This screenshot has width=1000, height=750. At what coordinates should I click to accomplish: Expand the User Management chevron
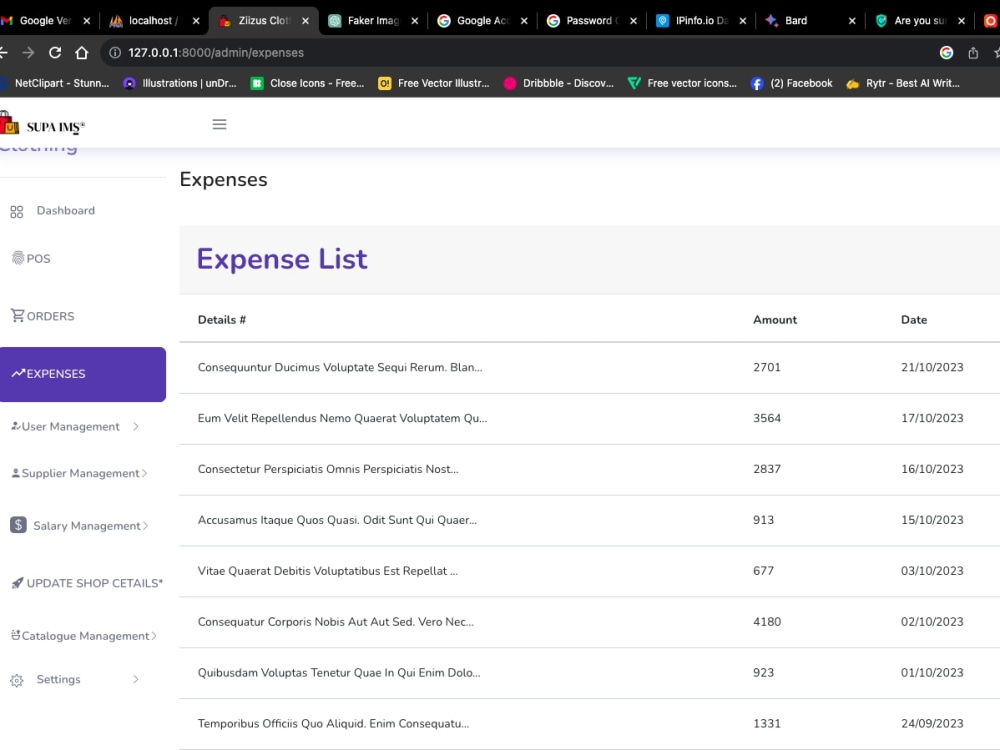tap(136, 426)
